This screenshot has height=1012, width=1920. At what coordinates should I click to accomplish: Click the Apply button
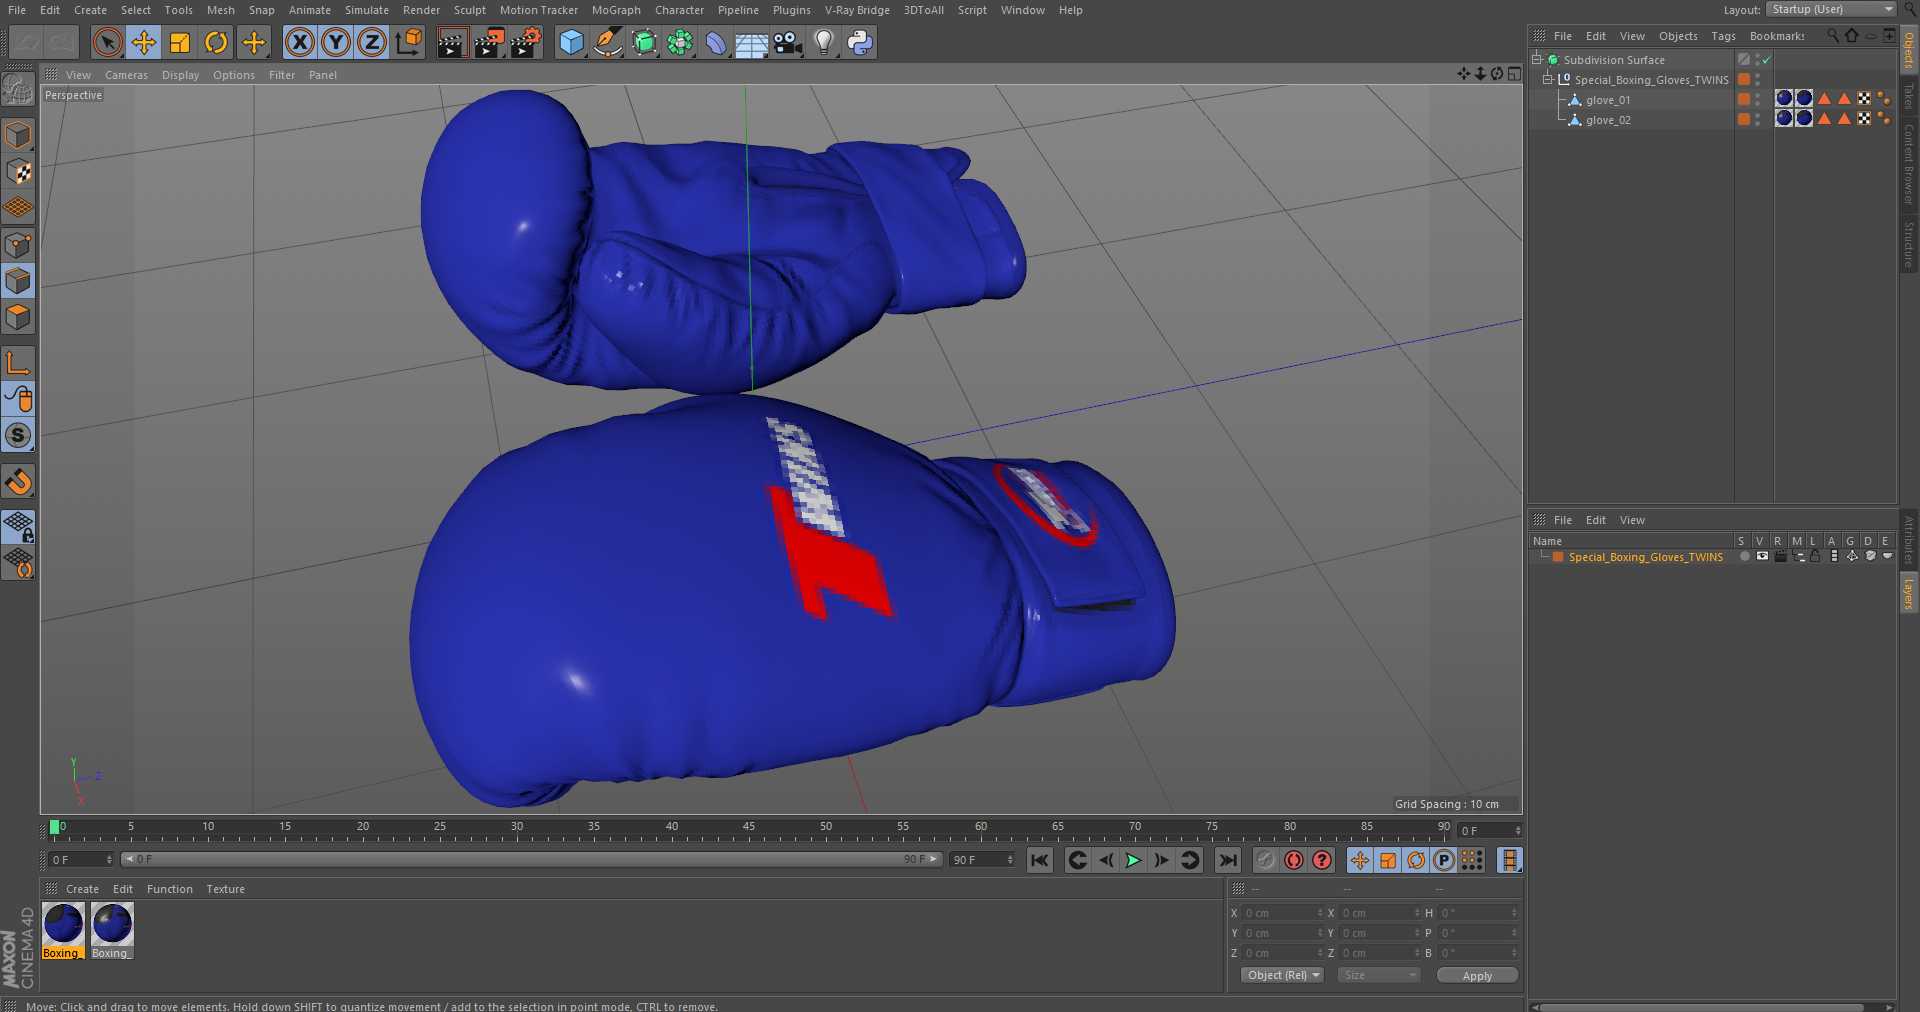tap(1477, 975)
